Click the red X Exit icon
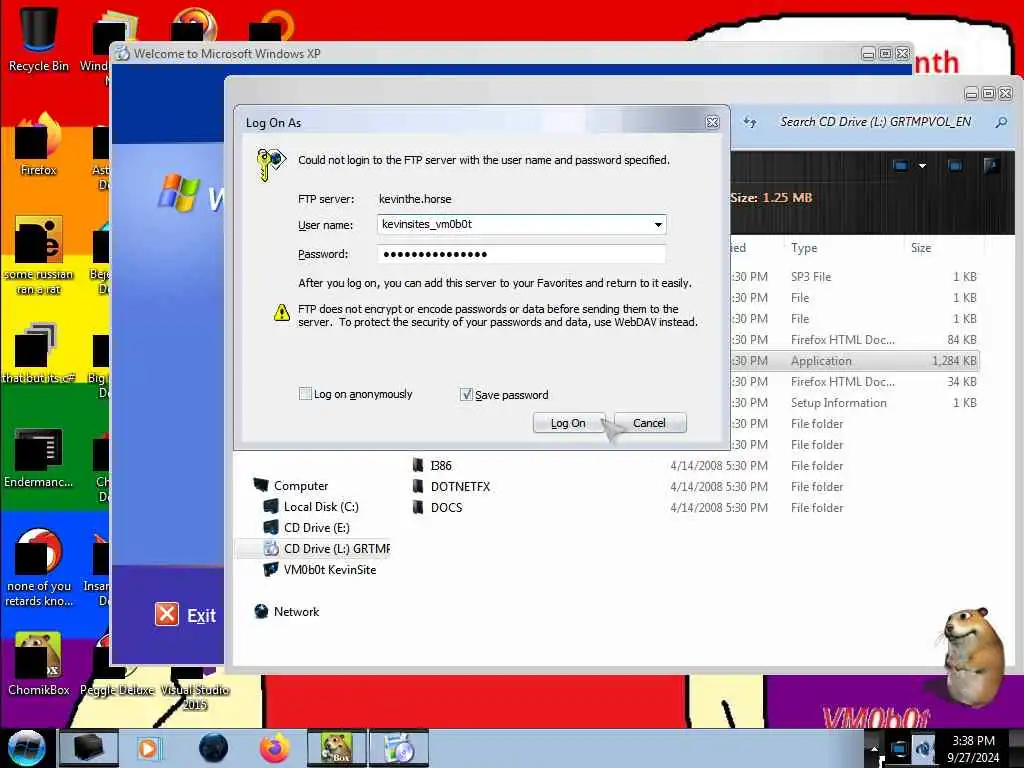Viewport: 1024px width, 768px height. [167, 615]
